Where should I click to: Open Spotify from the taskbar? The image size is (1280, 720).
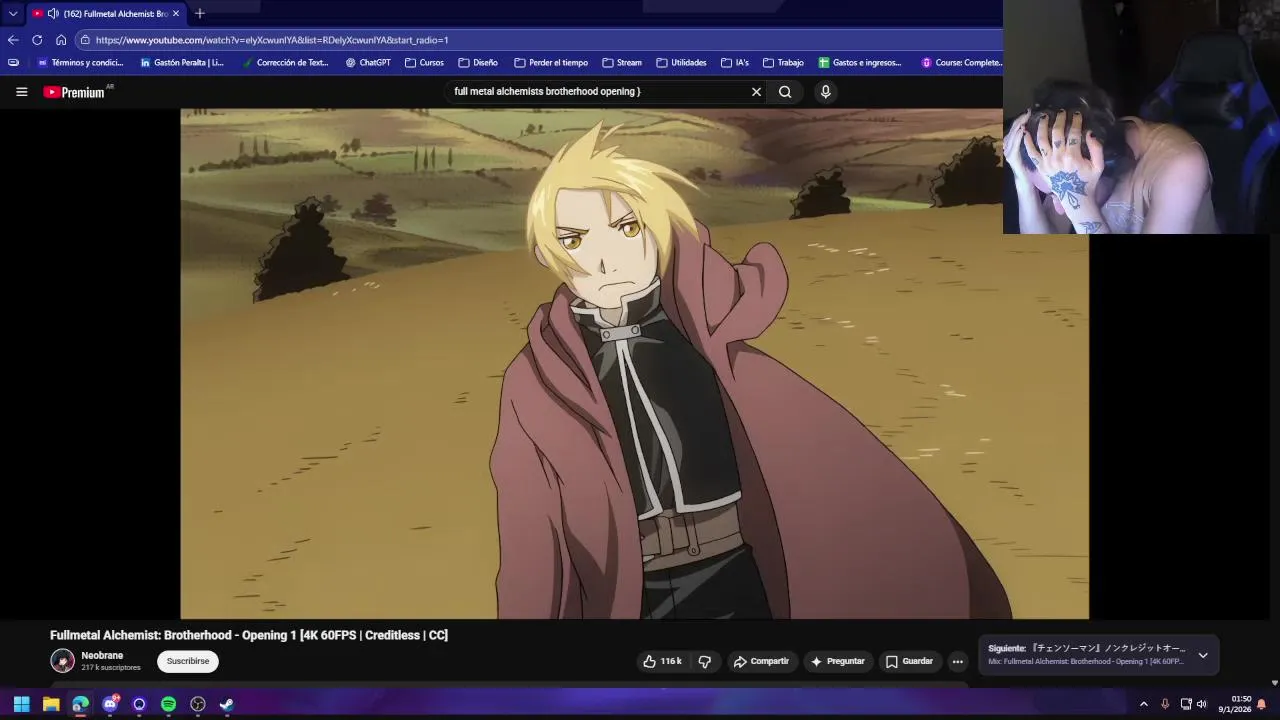[x=168, y=704]
